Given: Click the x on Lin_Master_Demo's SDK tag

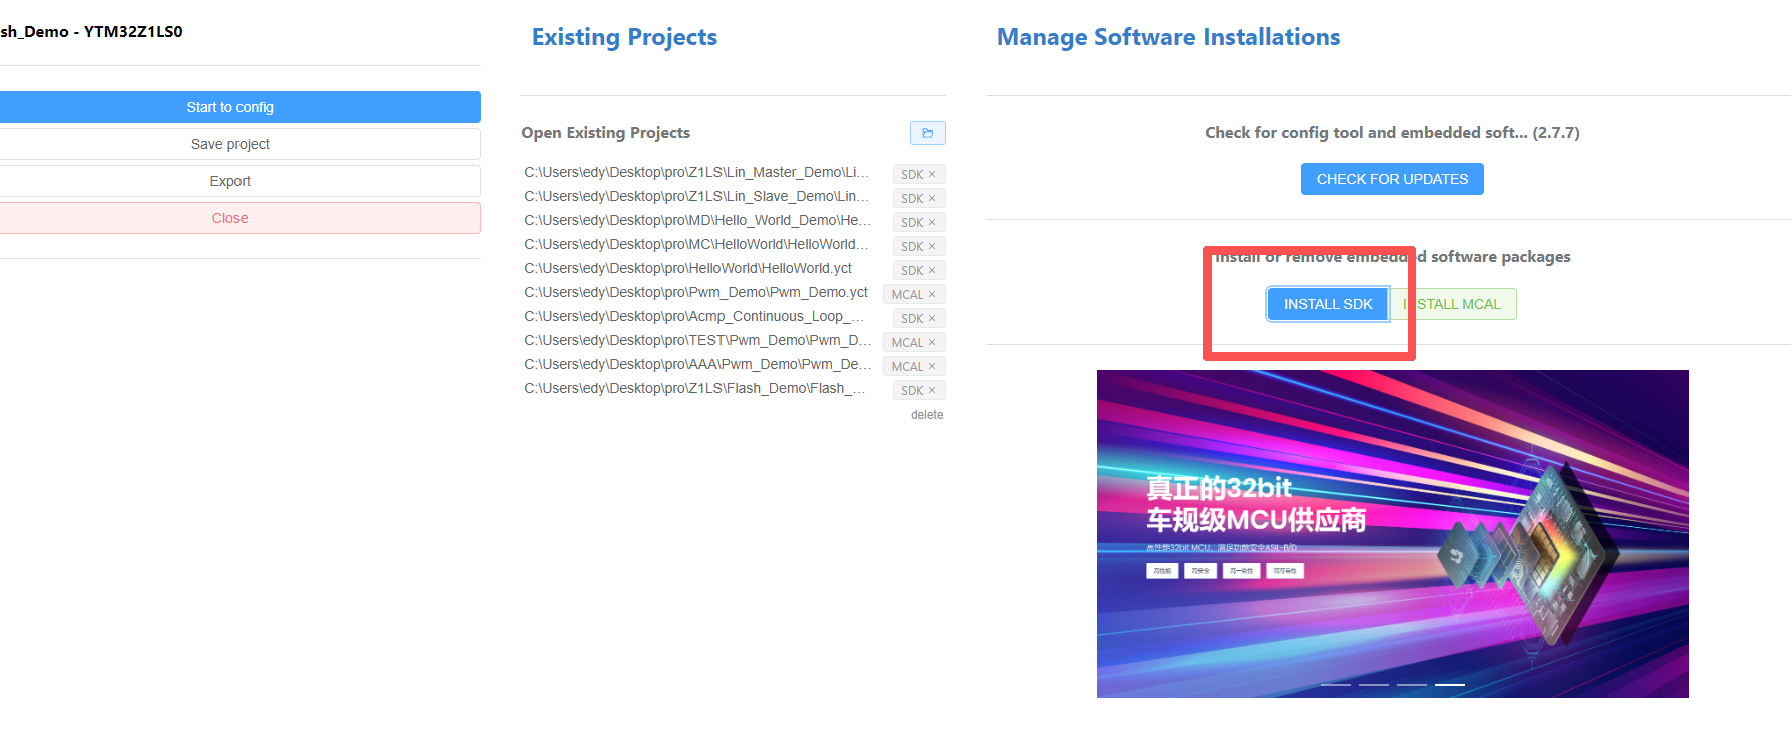Looking at the screenshot, I should [932, 174].
